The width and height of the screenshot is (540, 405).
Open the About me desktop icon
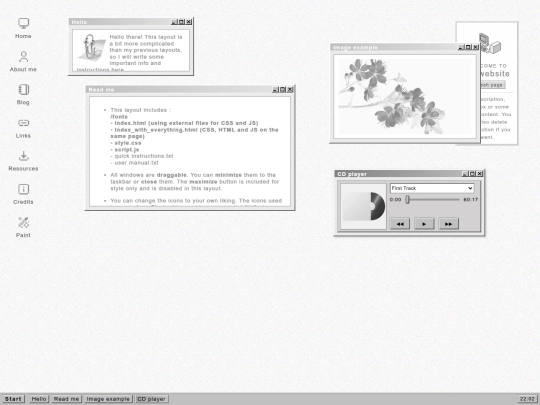point(23,61)
